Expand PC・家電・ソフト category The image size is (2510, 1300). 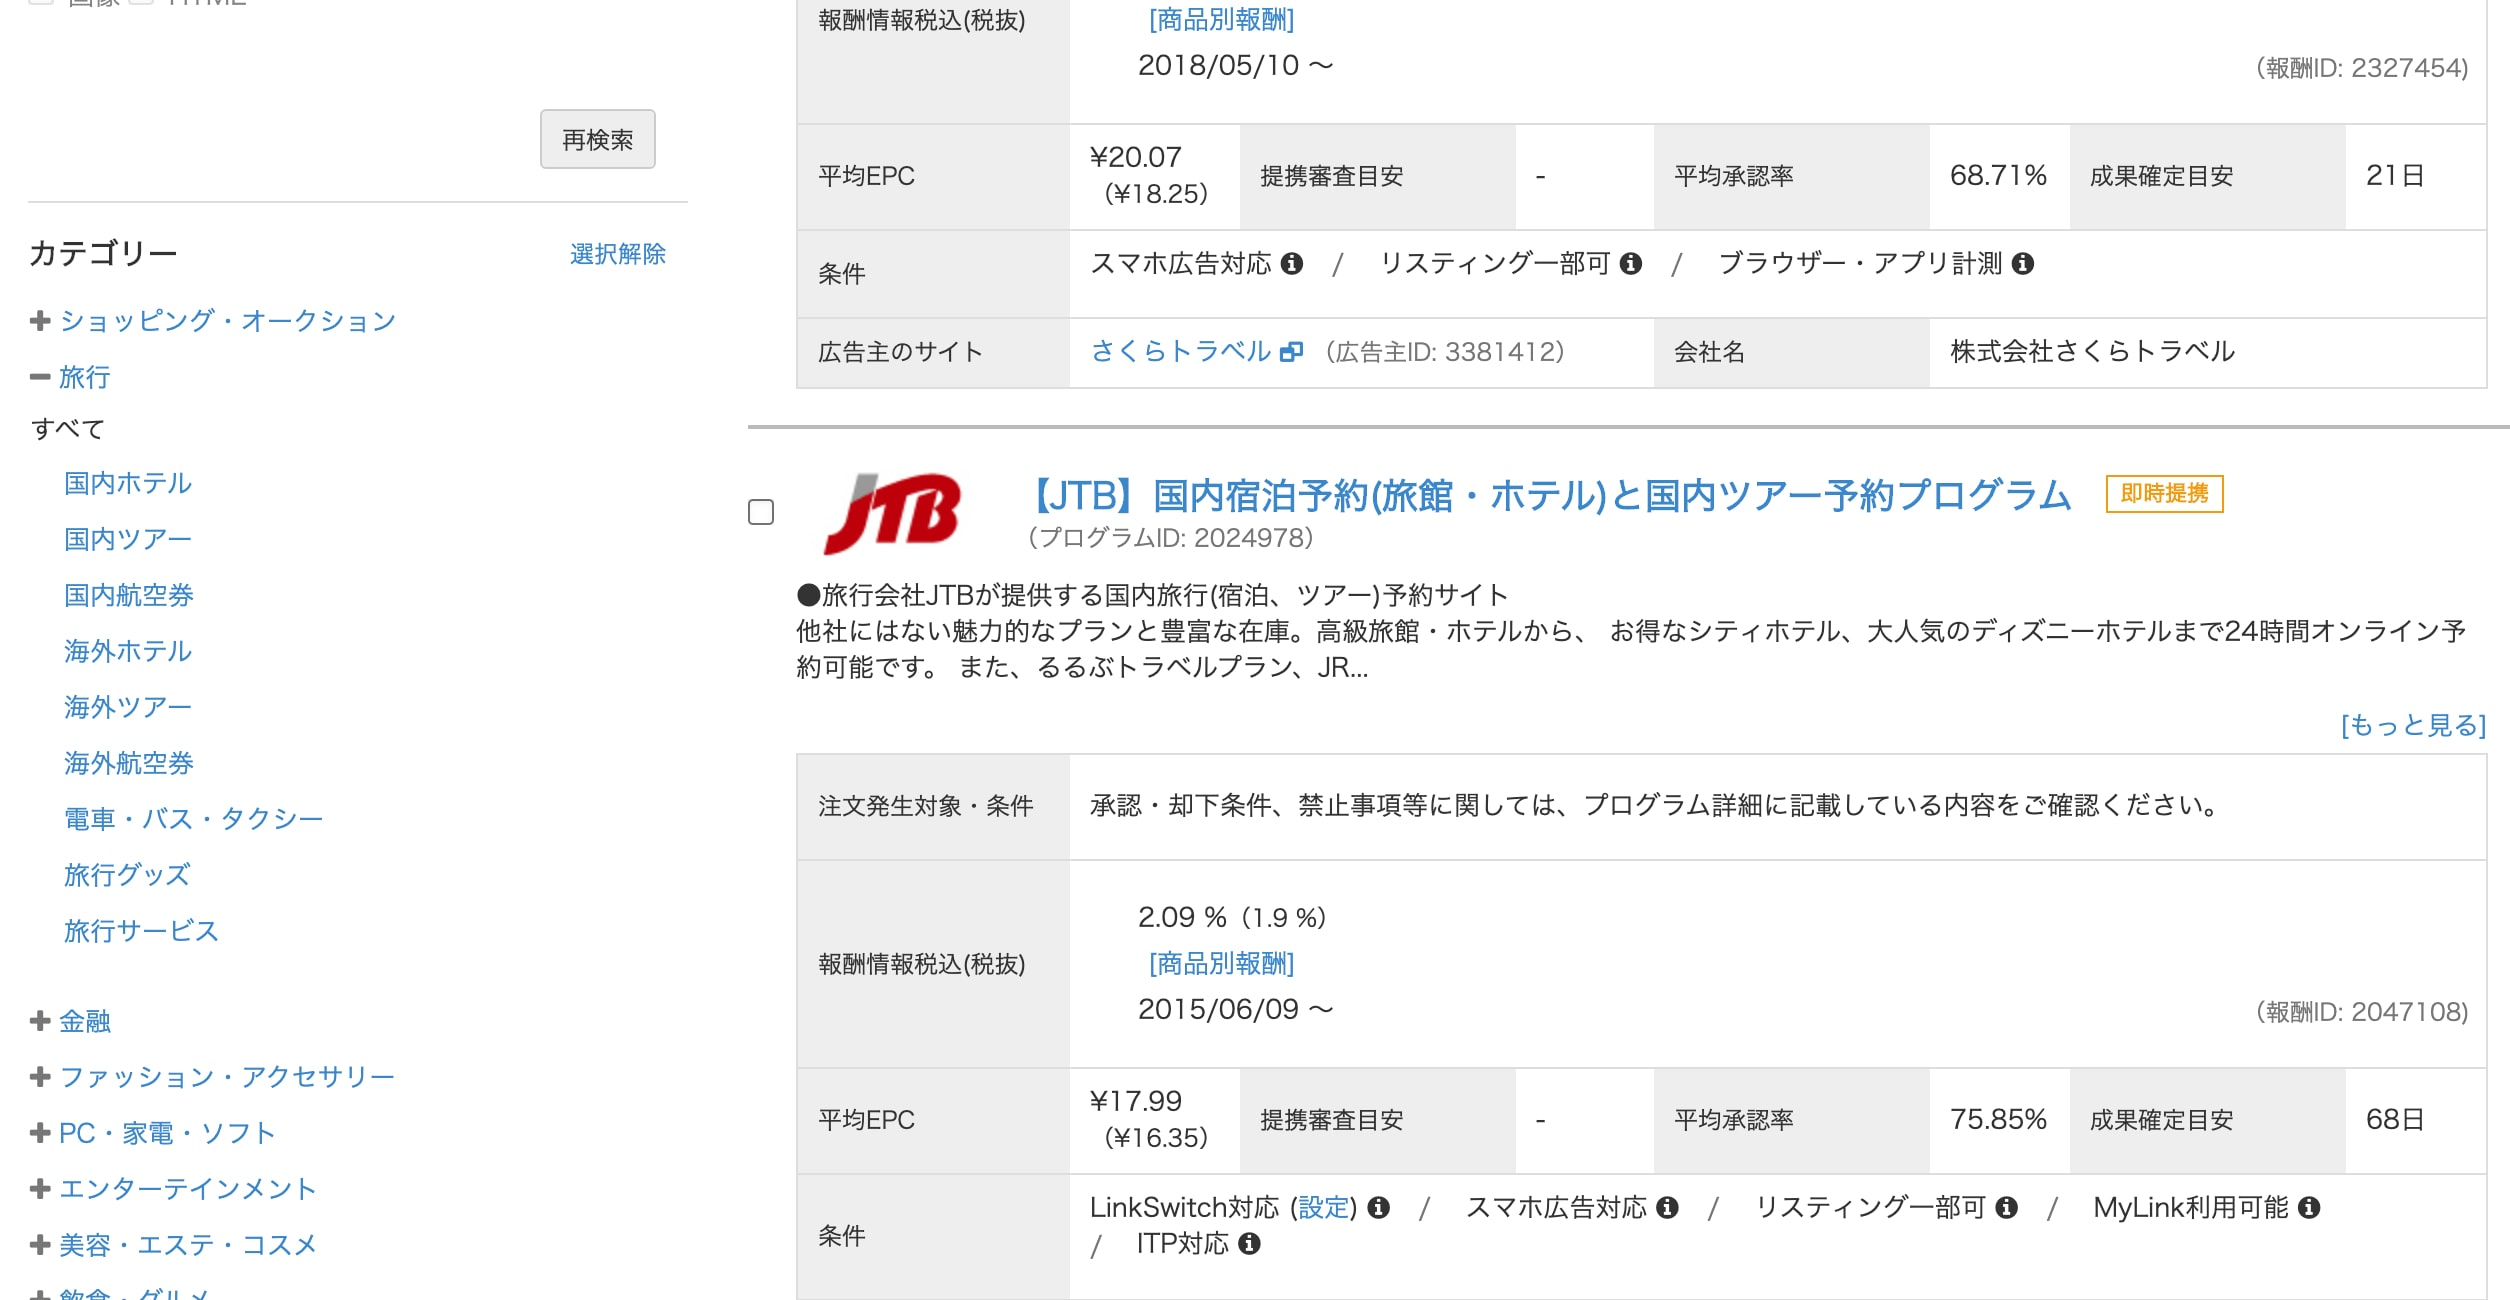40,1132
